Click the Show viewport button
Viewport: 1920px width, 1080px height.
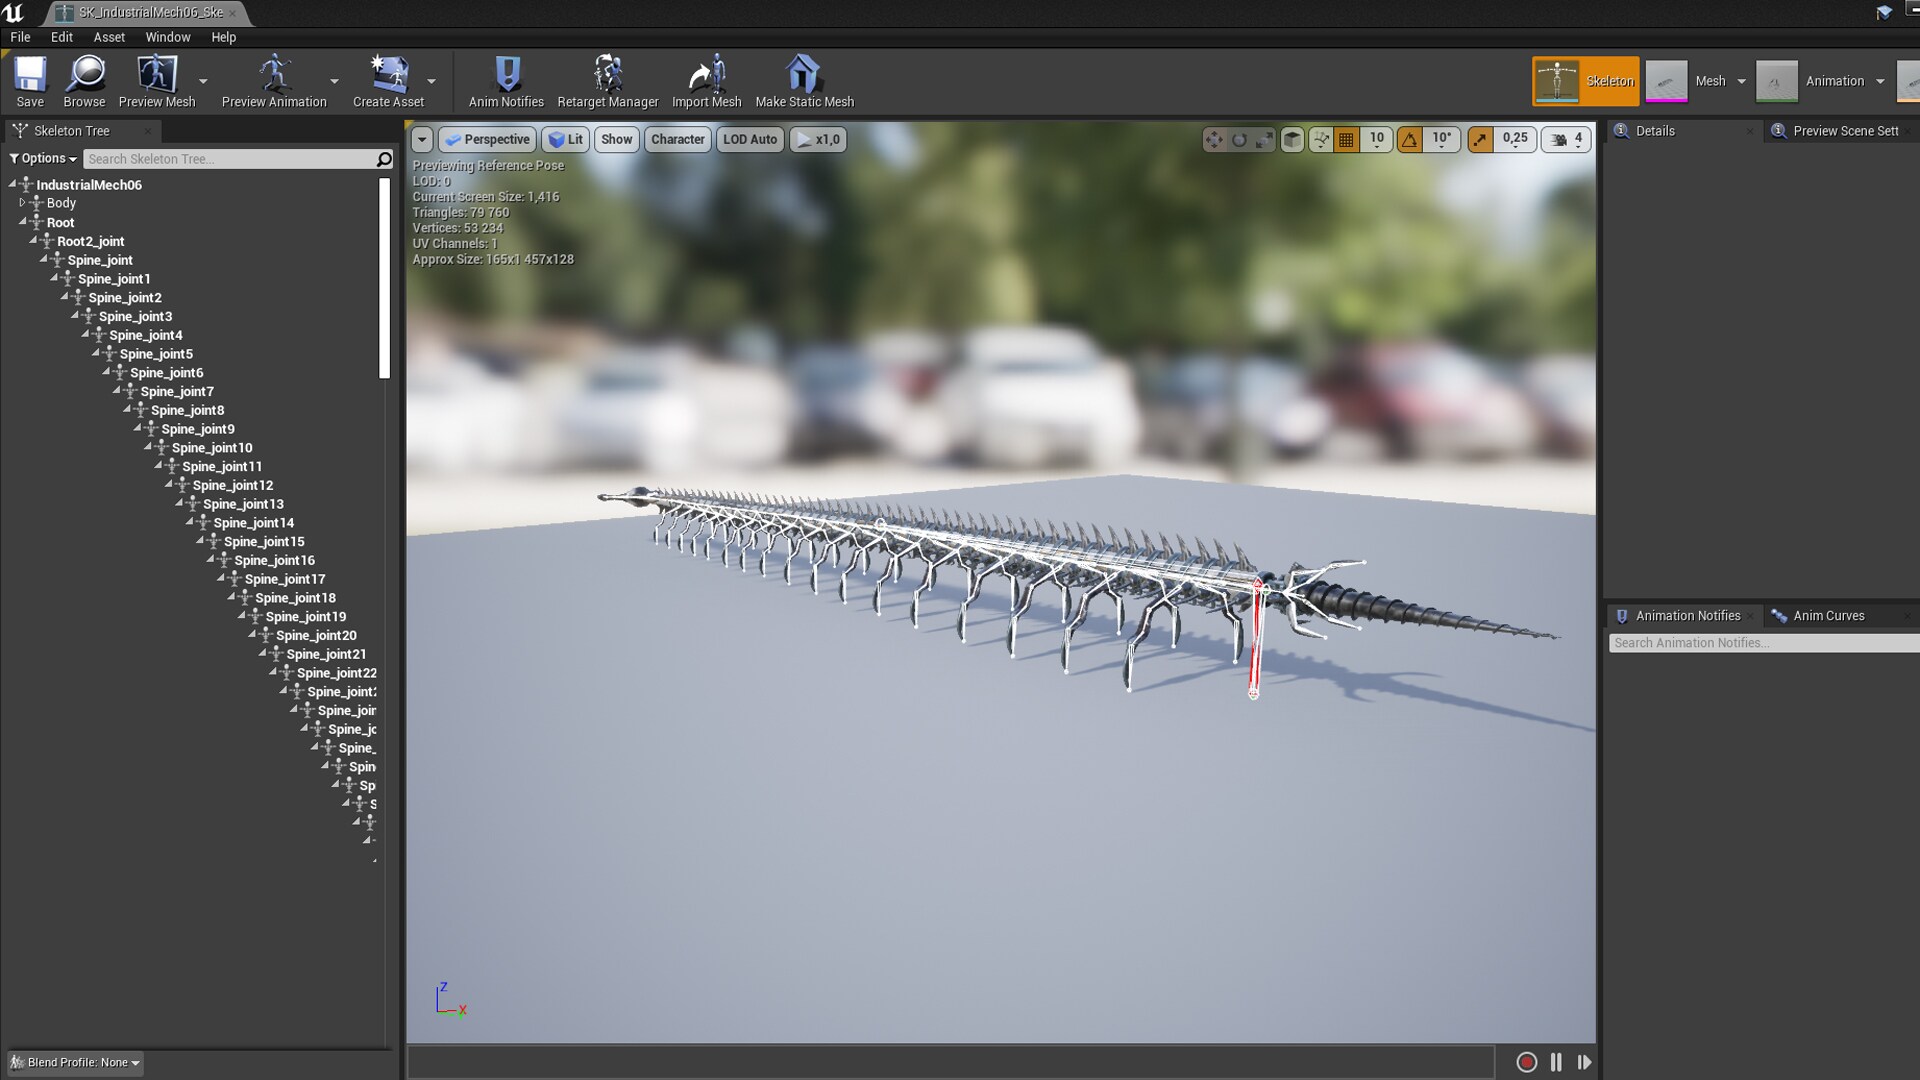click(616, 140)
